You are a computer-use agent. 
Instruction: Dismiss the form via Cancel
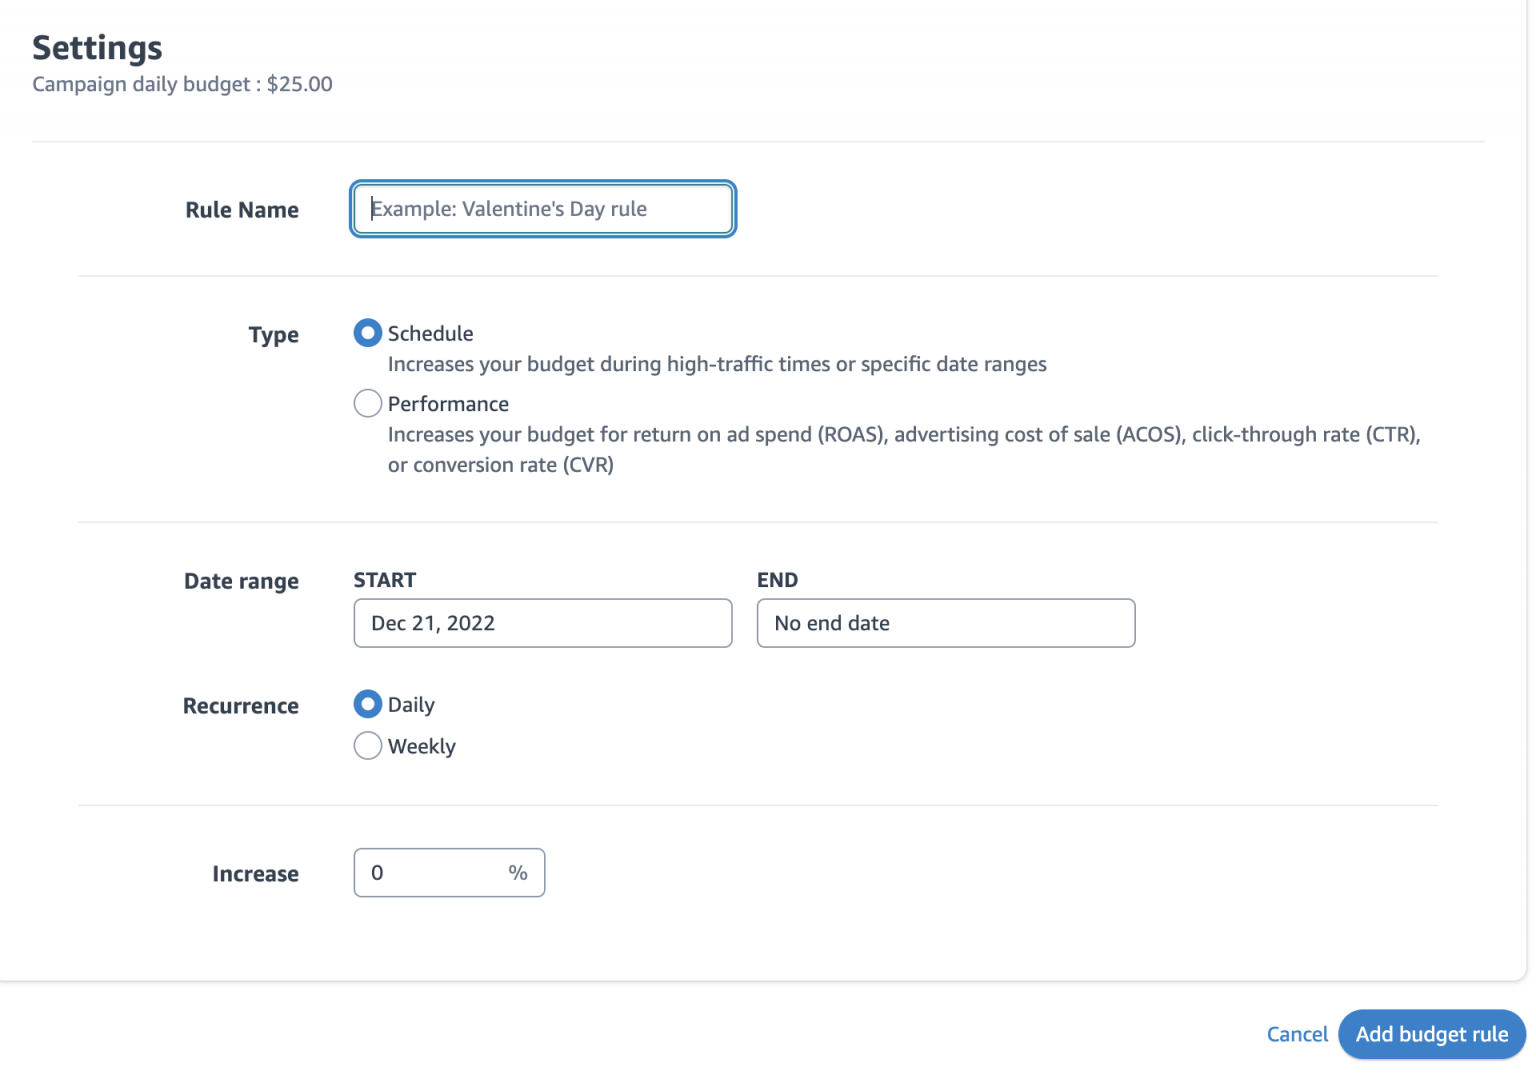pyautogui.click(x=1297, y=1034)
